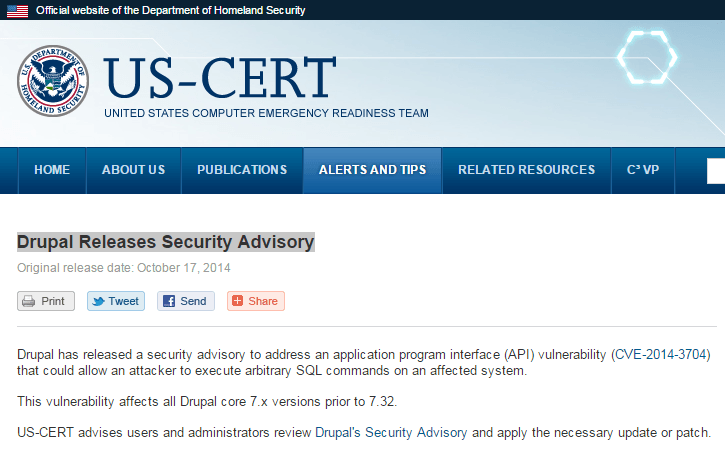725x463 pixels.
Task: Click the Tweet button label
Action: [123, 302]
